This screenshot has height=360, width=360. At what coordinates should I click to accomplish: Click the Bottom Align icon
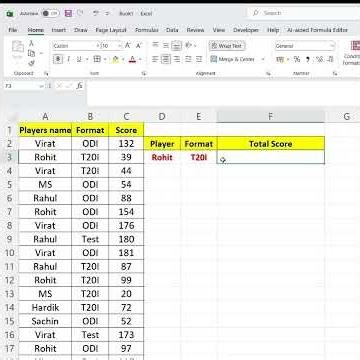[x=176, y=45]
